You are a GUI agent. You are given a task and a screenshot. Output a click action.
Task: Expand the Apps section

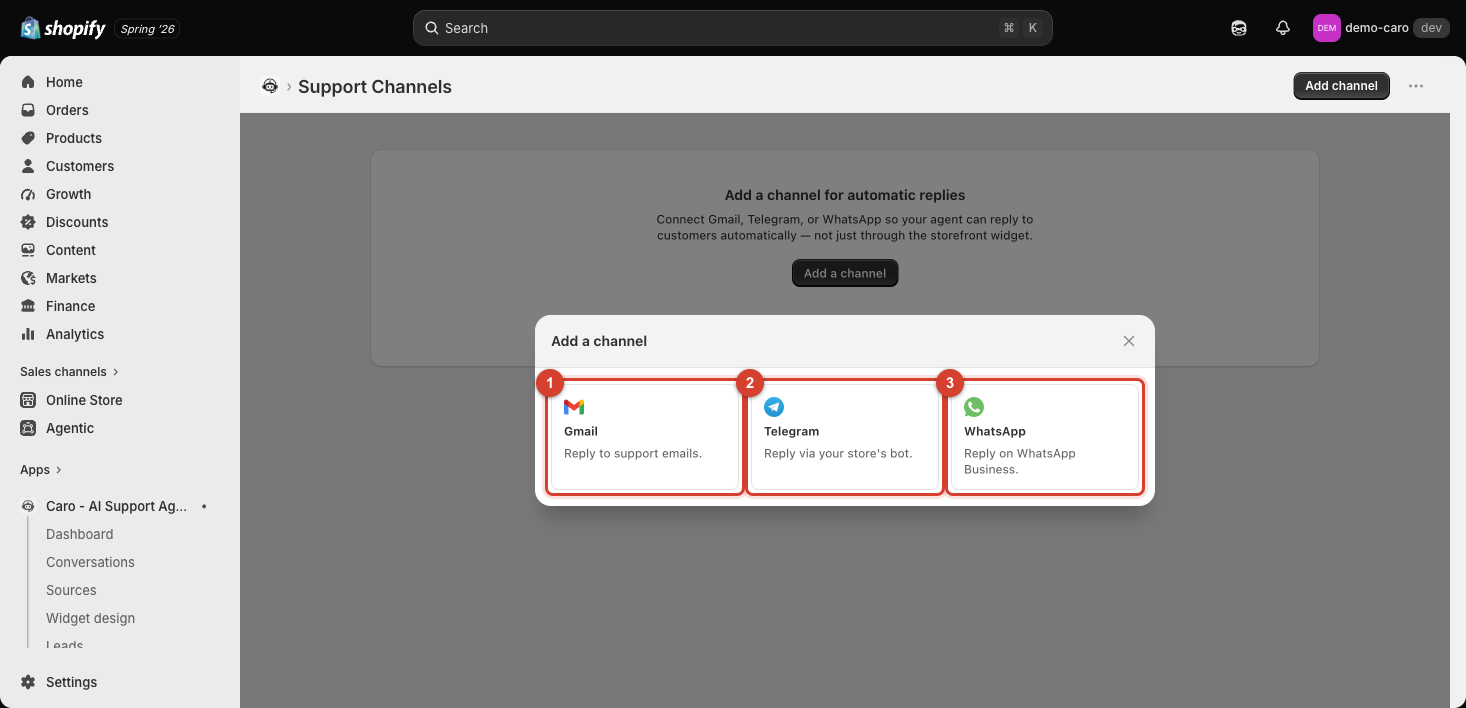[x=41, y=470]
